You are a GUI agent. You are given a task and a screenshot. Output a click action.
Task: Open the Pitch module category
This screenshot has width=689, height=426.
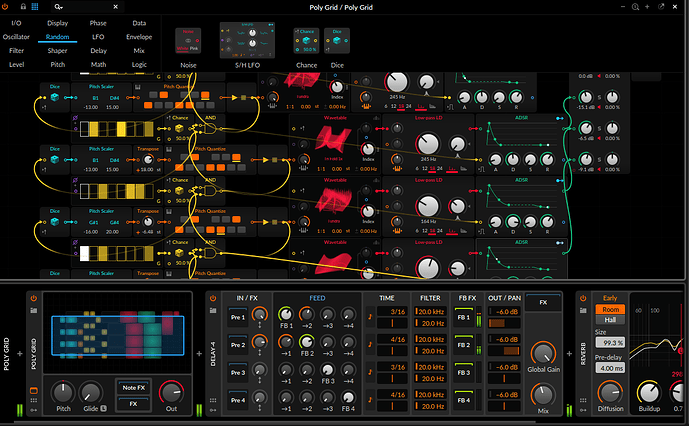[58, 65]
